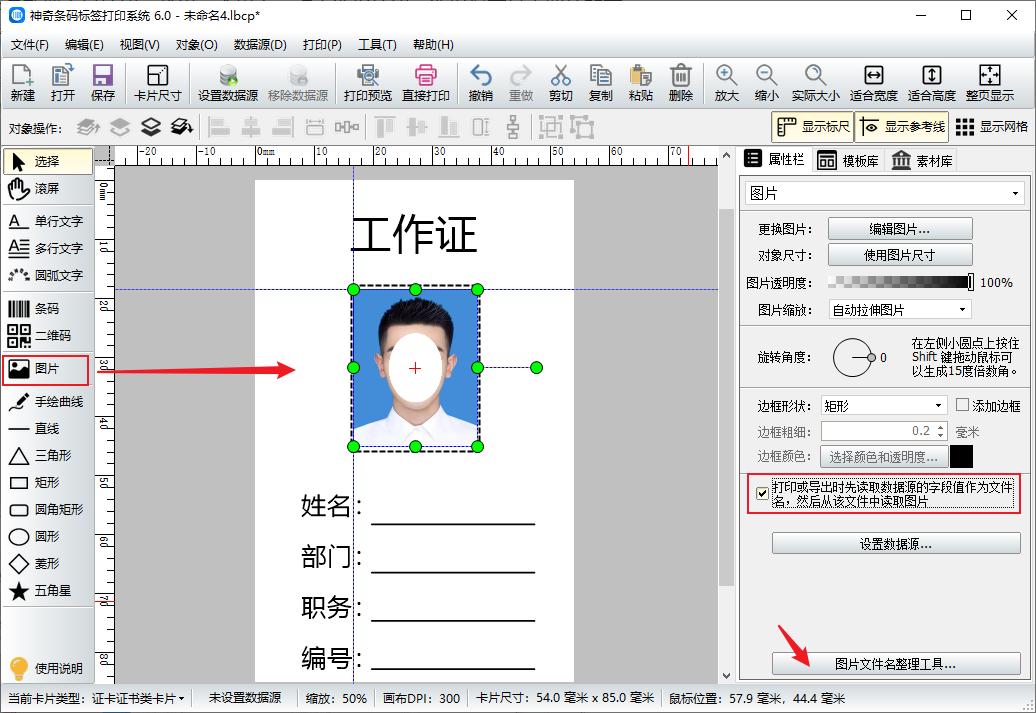Click the black 边框颜色 color swatch
Screen dimensions: 1036x713
pos(962,456)
